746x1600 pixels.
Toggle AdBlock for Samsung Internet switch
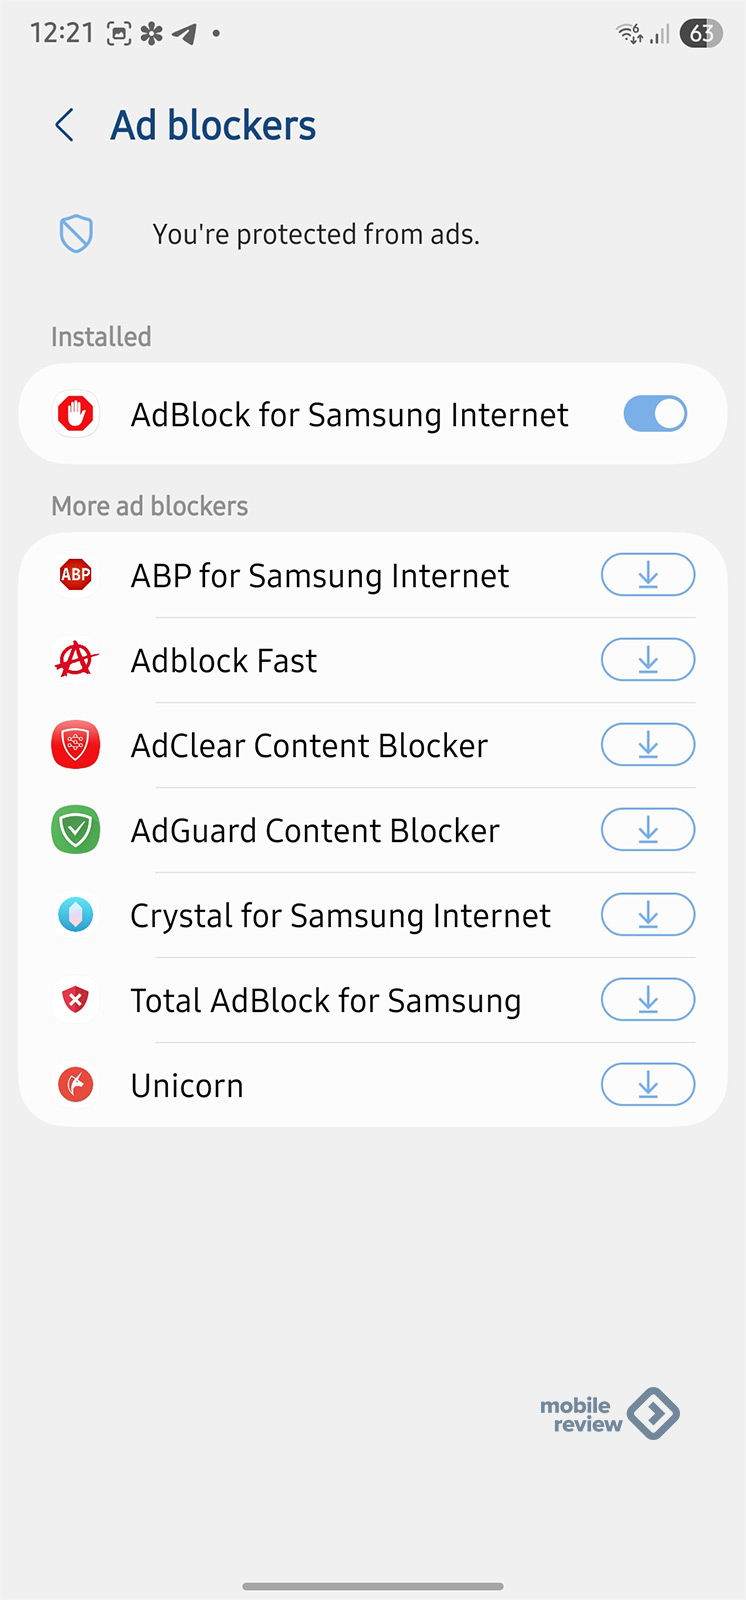(x=655, y=414)
